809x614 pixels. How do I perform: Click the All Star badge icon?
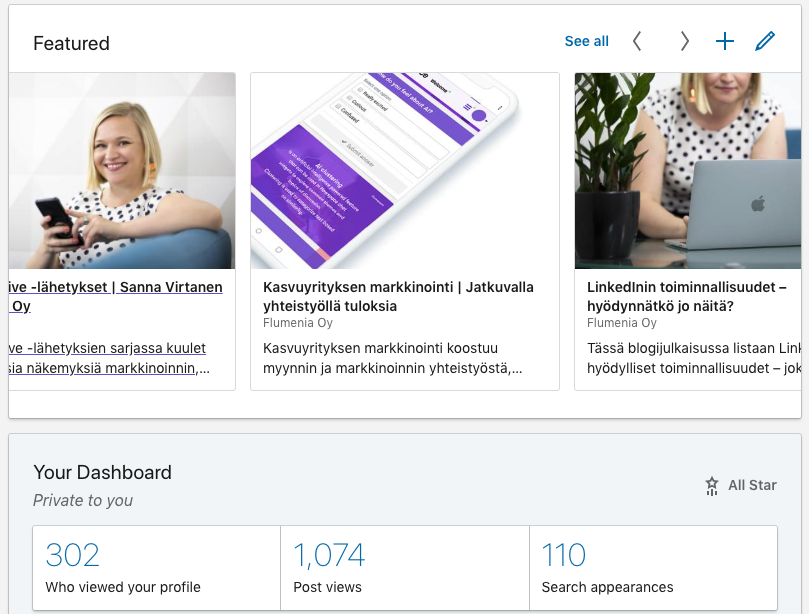pos(712,486)
